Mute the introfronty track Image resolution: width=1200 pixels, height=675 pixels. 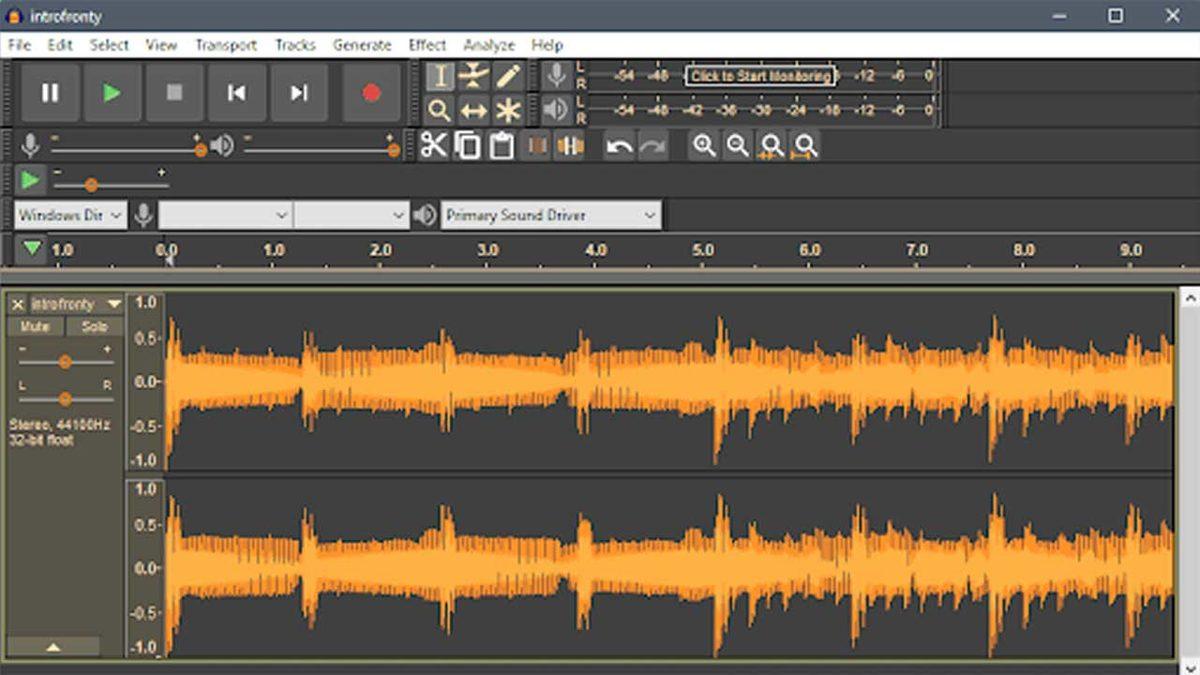point(35,327)
